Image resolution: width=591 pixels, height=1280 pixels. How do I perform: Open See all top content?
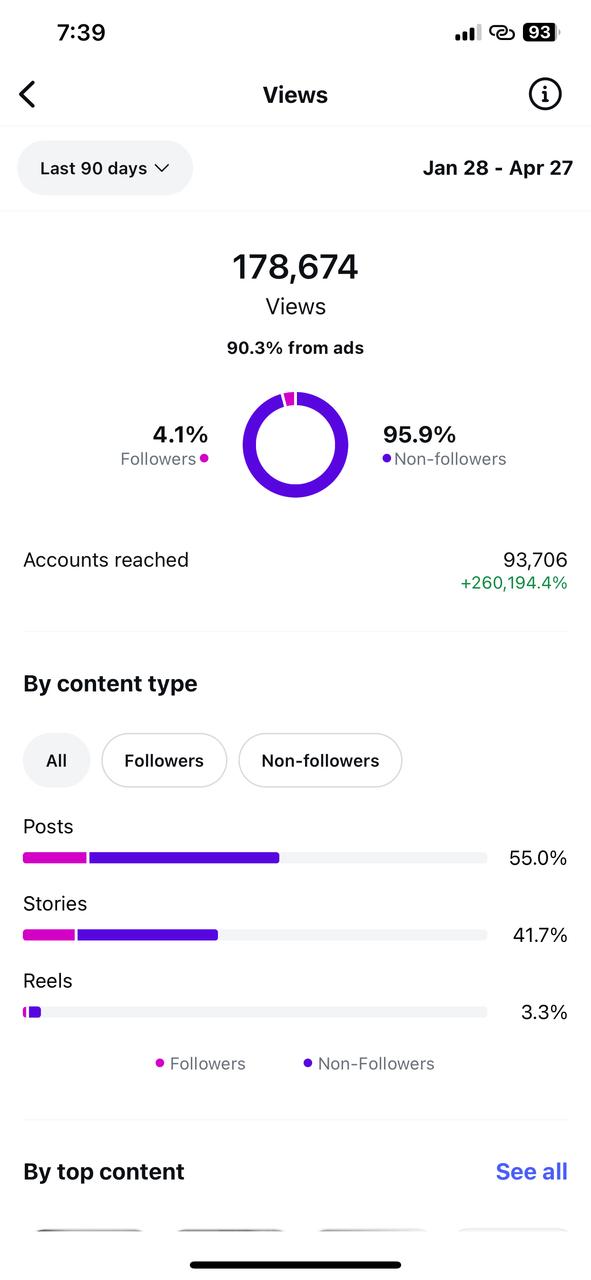click(x=532, y=1172)
